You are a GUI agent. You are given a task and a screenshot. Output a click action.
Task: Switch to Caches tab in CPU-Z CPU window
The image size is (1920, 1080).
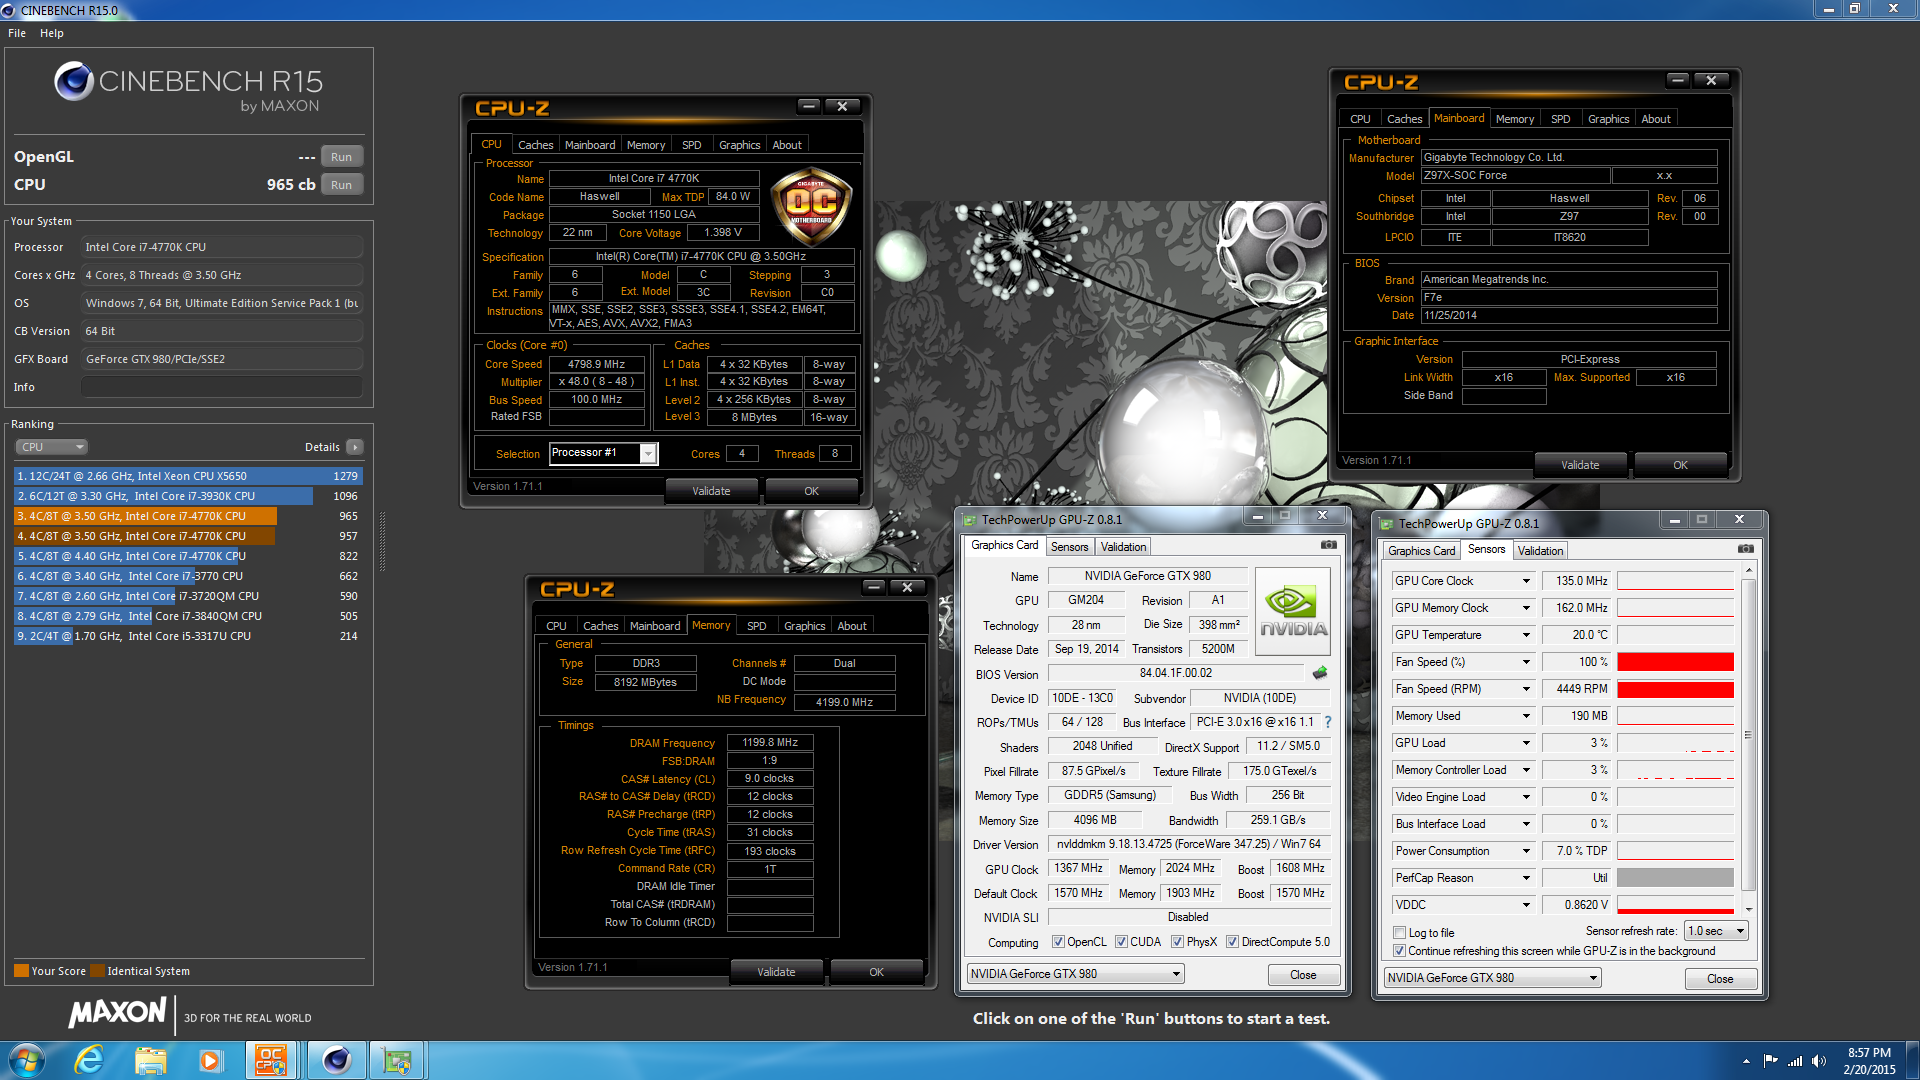pos(535,145)
